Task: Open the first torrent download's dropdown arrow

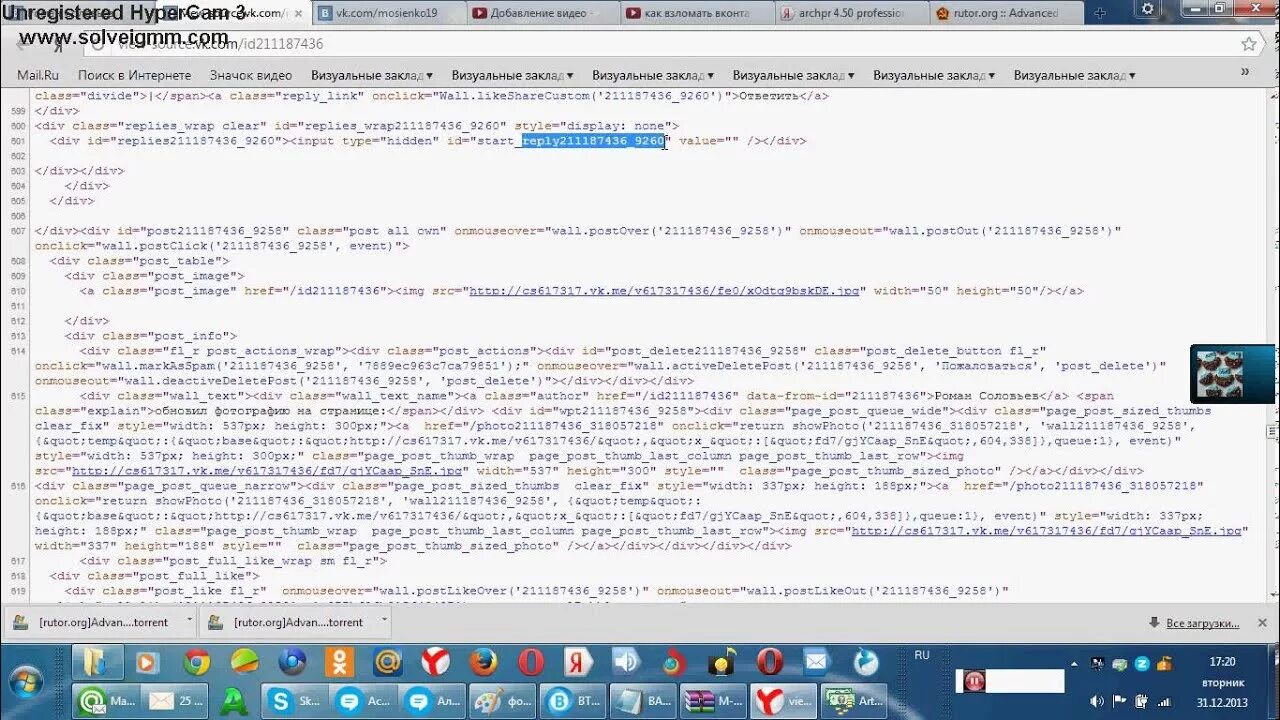Action: point(189,622)
